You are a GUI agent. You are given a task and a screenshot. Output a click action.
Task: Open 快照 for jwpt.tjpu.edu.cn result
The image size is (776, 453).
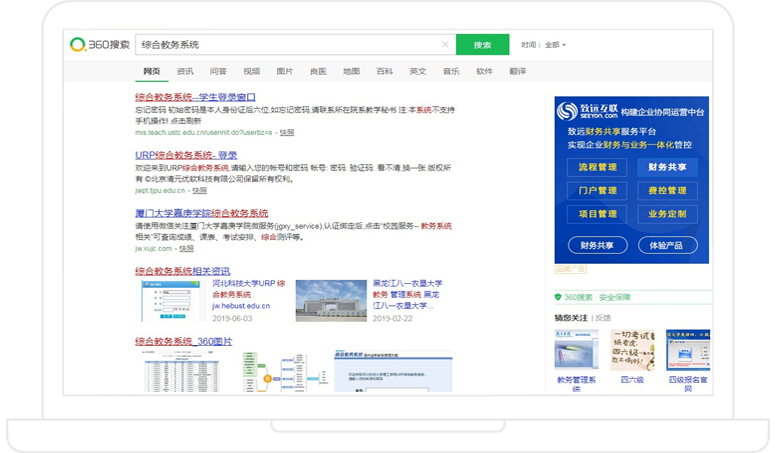click(x=199, y=190)
